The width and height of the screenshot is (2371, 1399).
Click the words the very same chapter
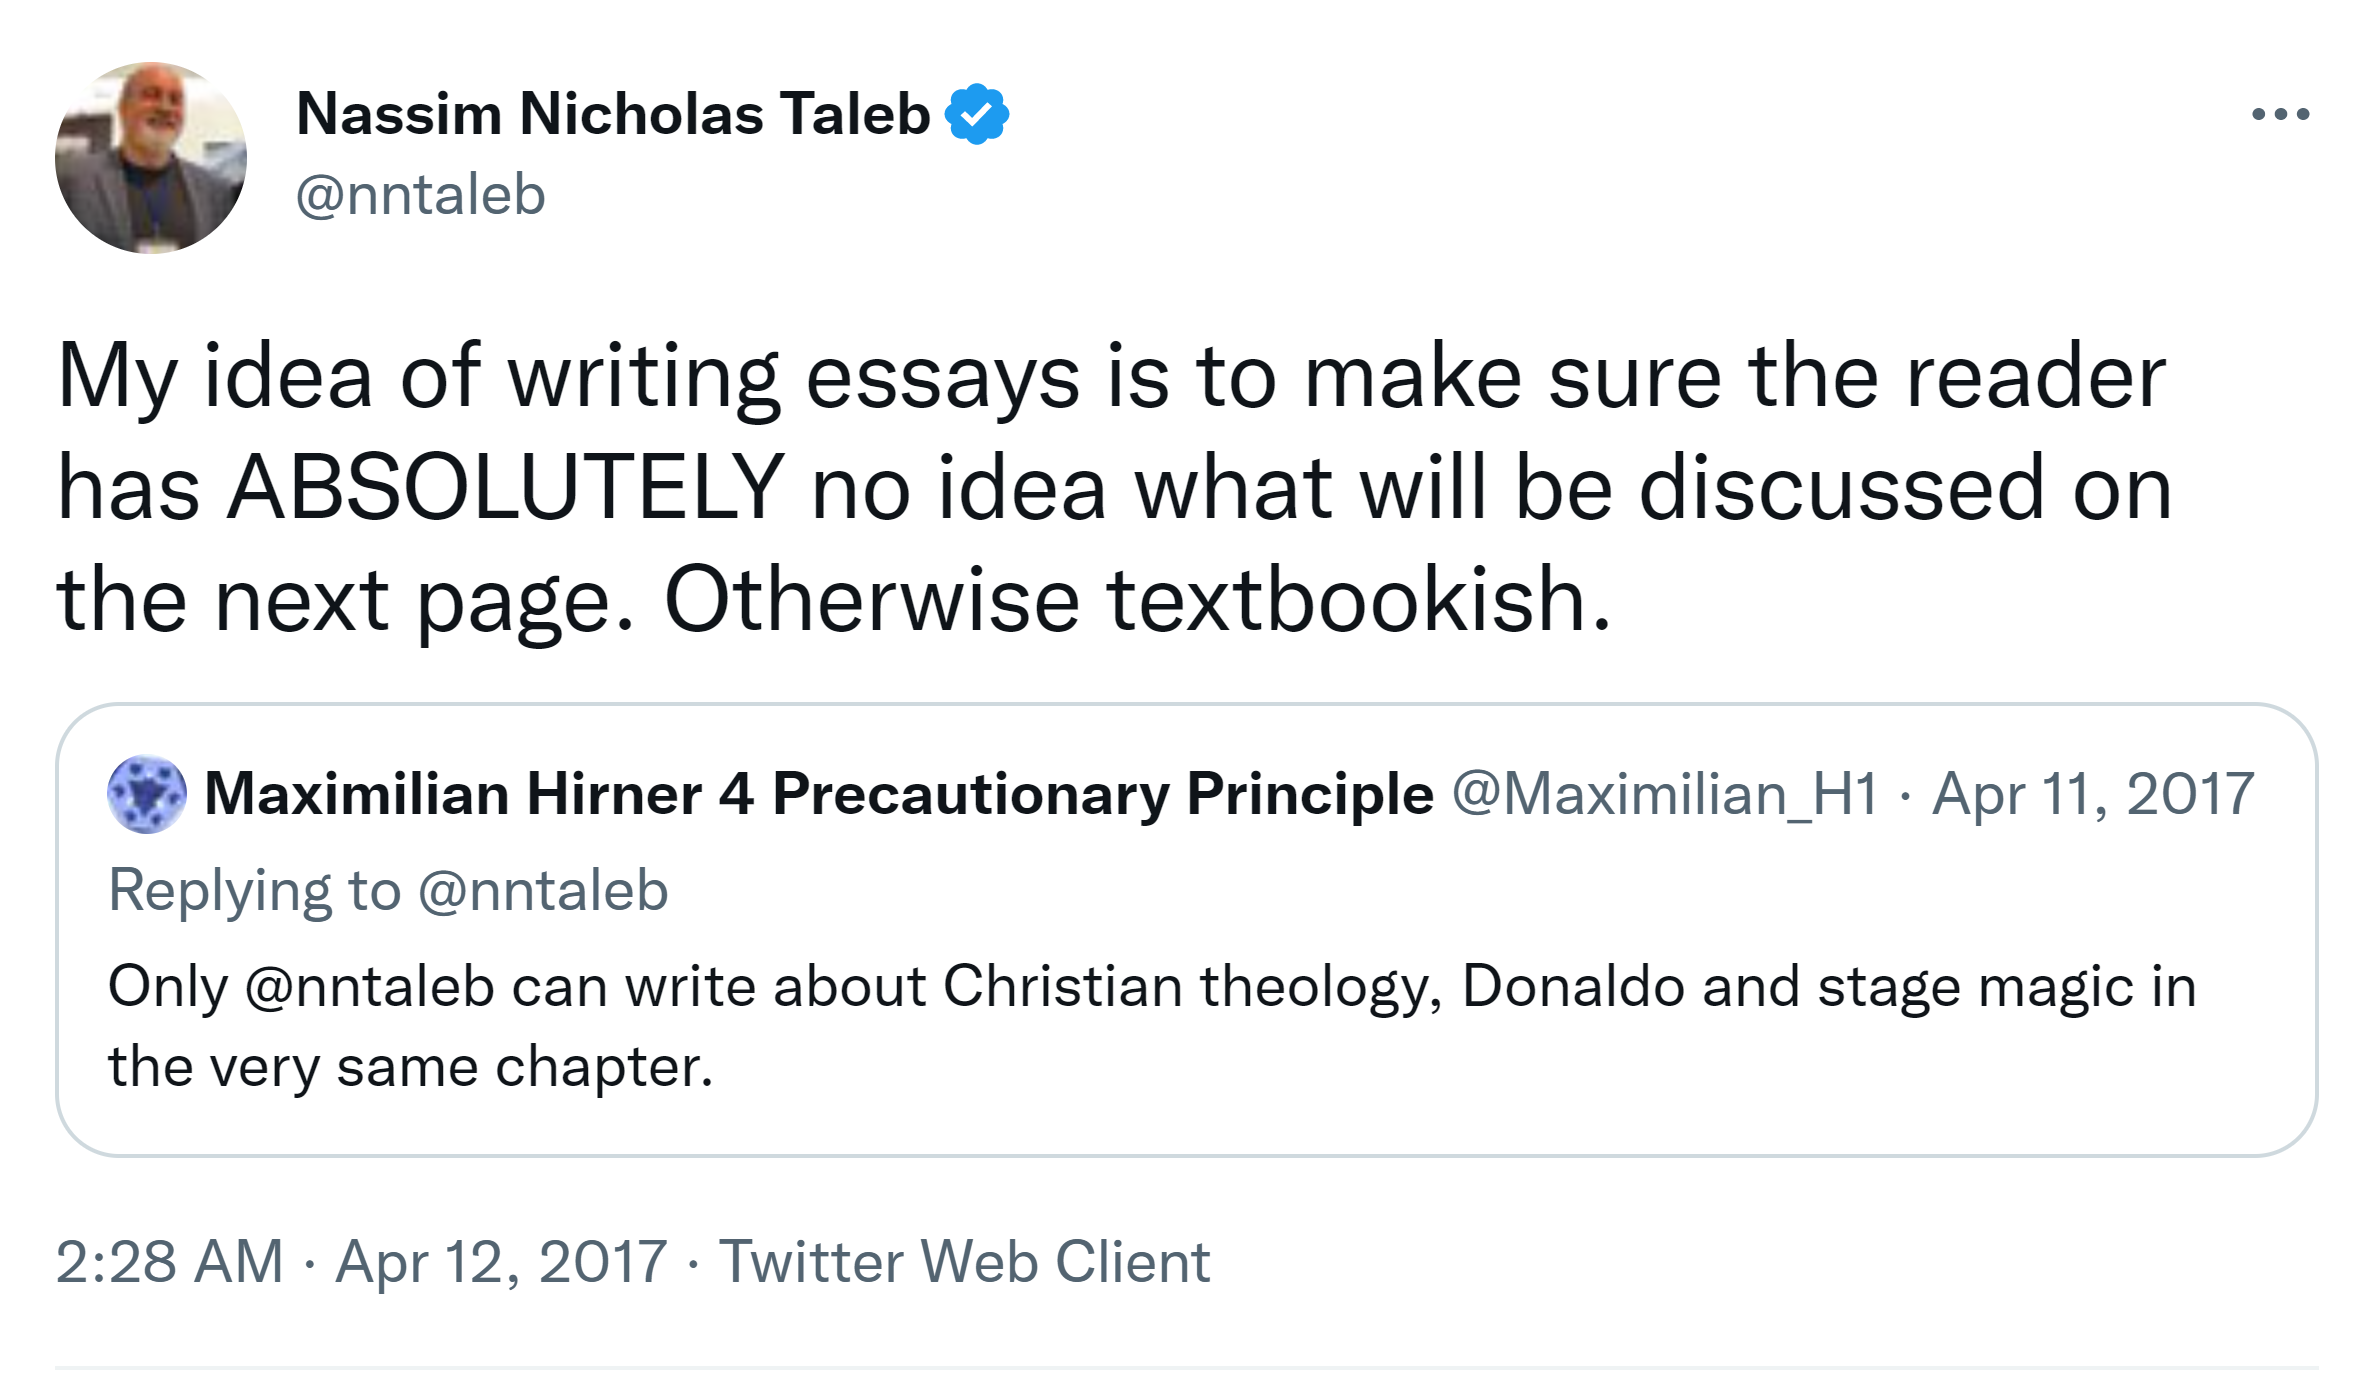coord(410,1067)
